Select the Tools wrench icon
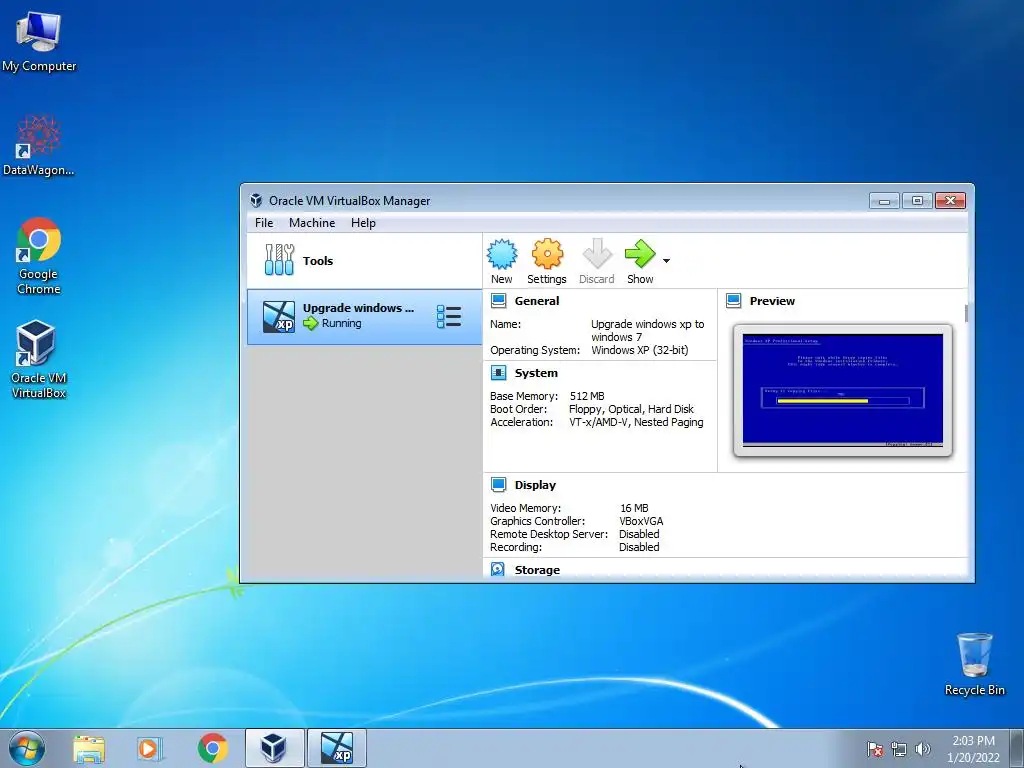Viewport: 1024px width, 768px height. tap(280, 260)
